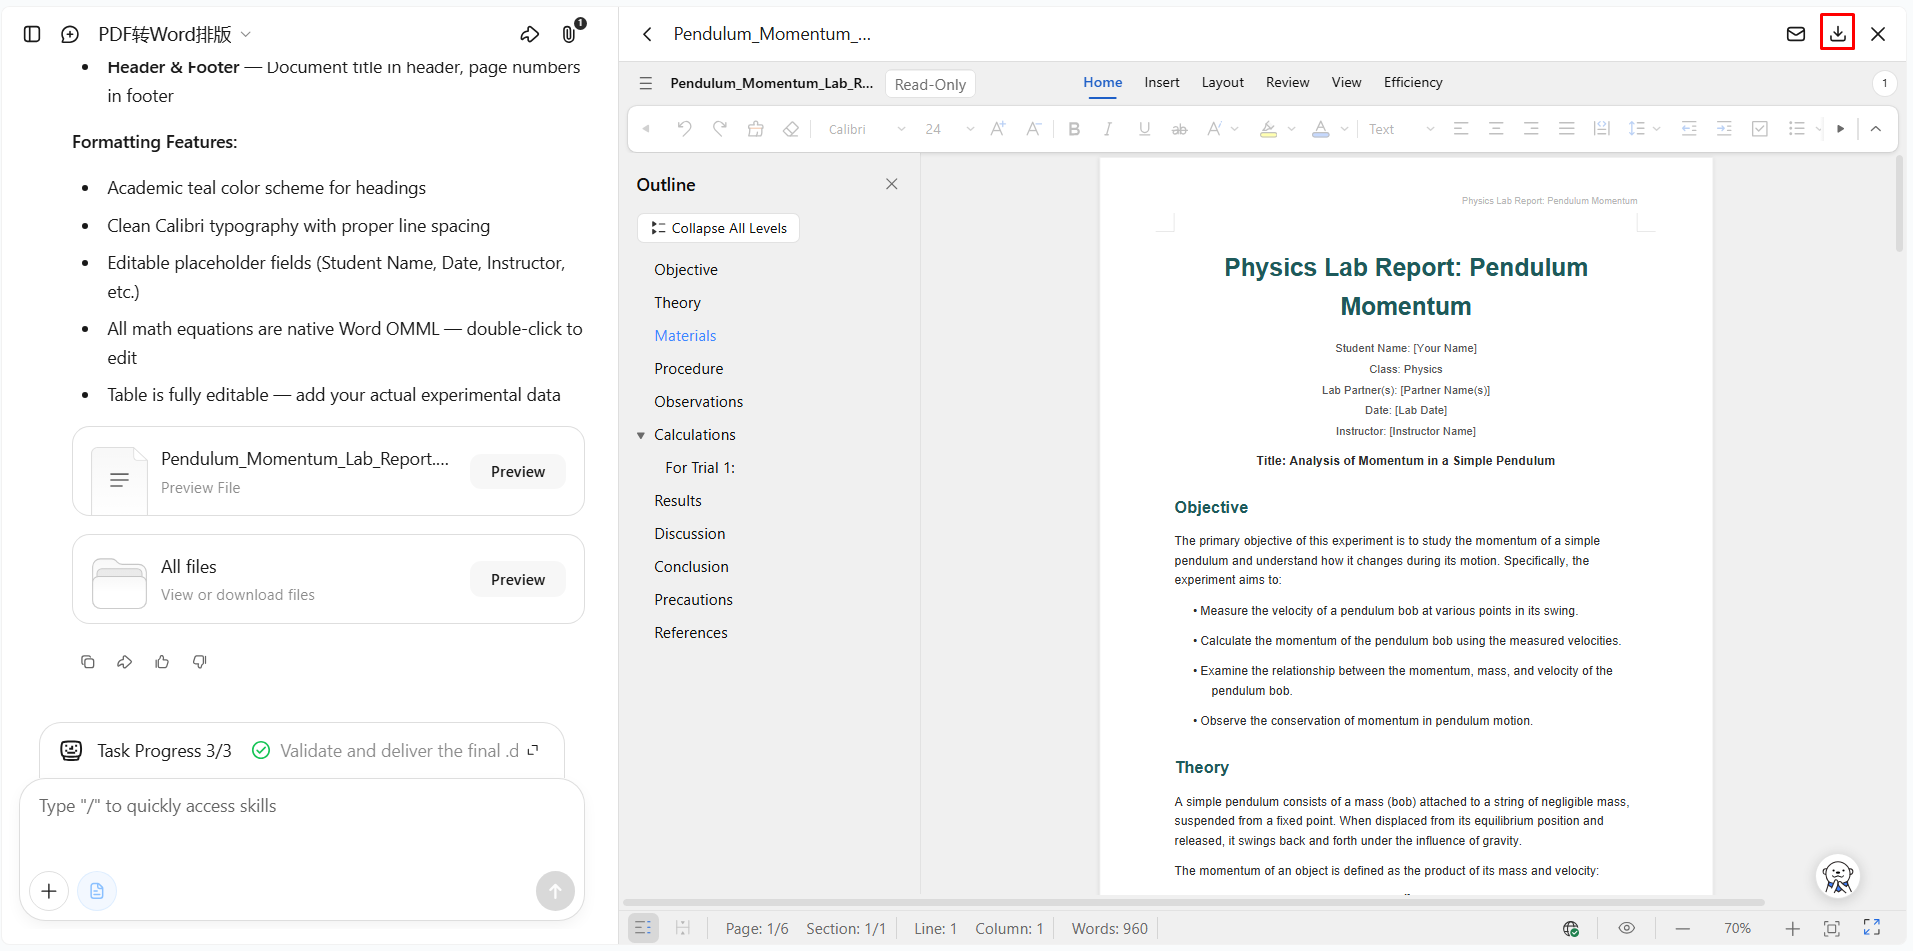The width and height of the screenshot is (1913, 951).
Task: Decrease the font size
Action: point(1034,129)
